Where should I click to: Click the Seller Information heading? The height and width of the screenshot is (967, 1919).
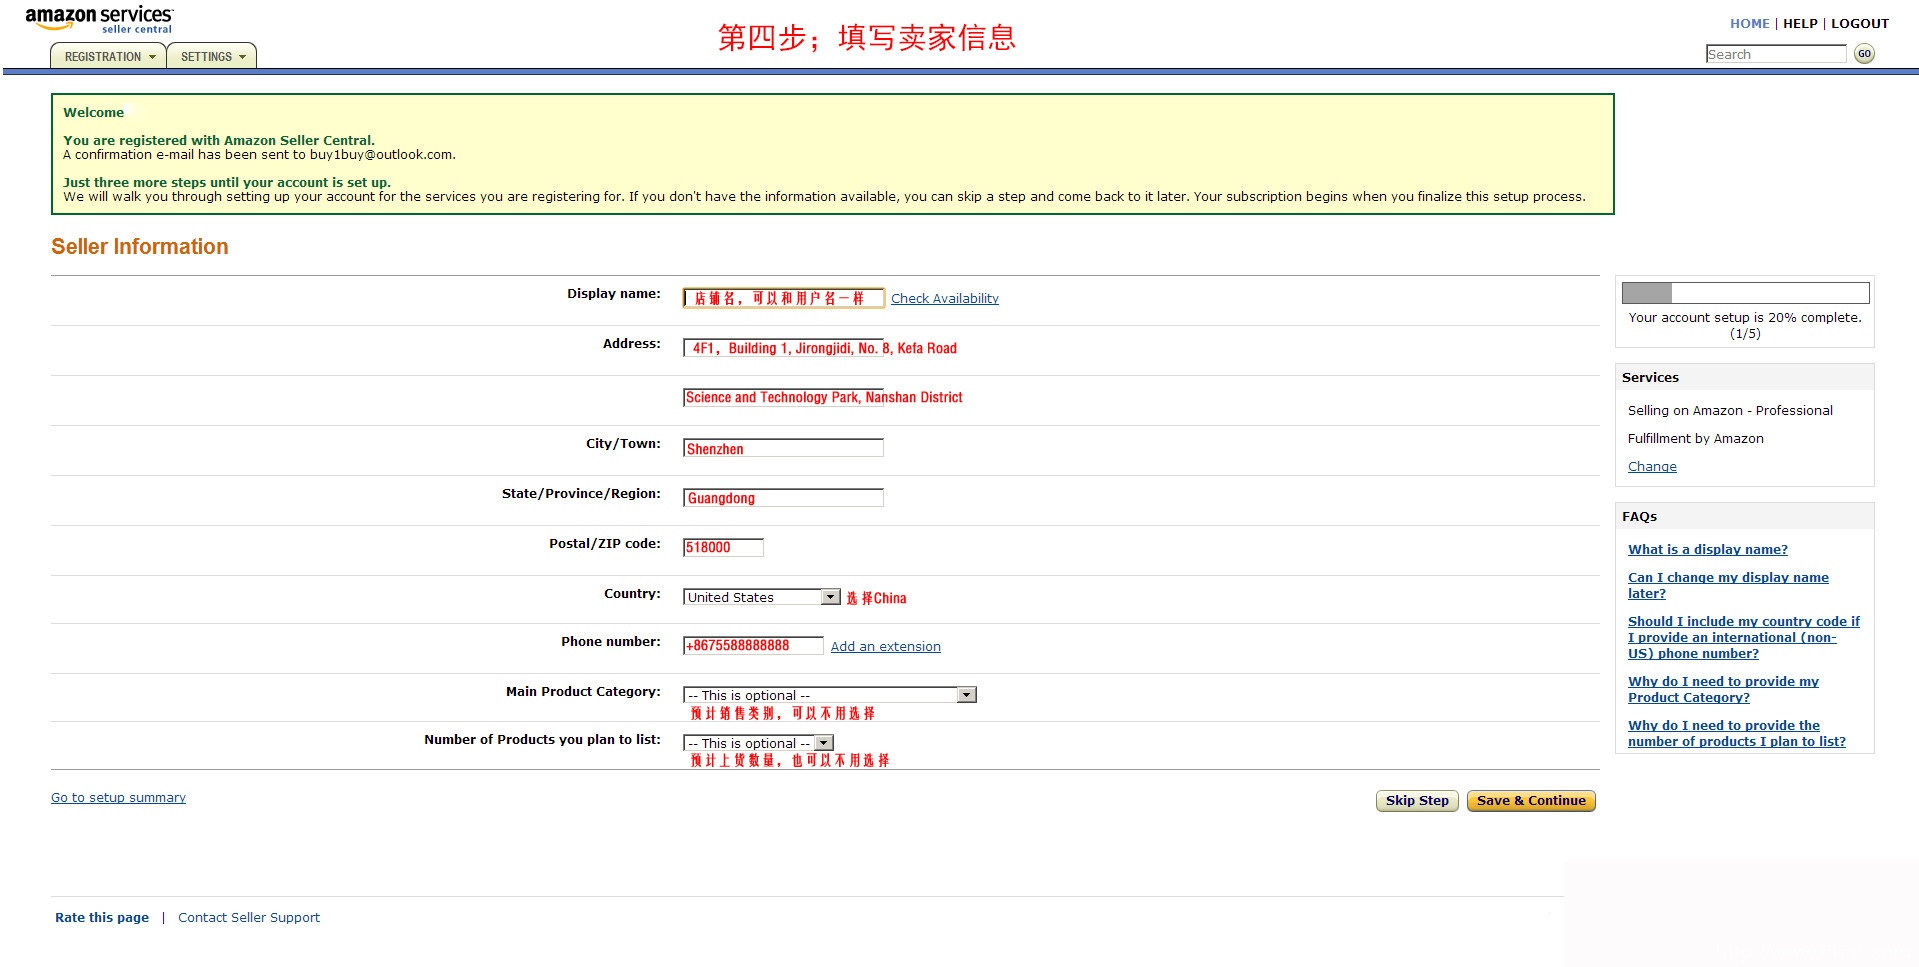click(140, 247)
